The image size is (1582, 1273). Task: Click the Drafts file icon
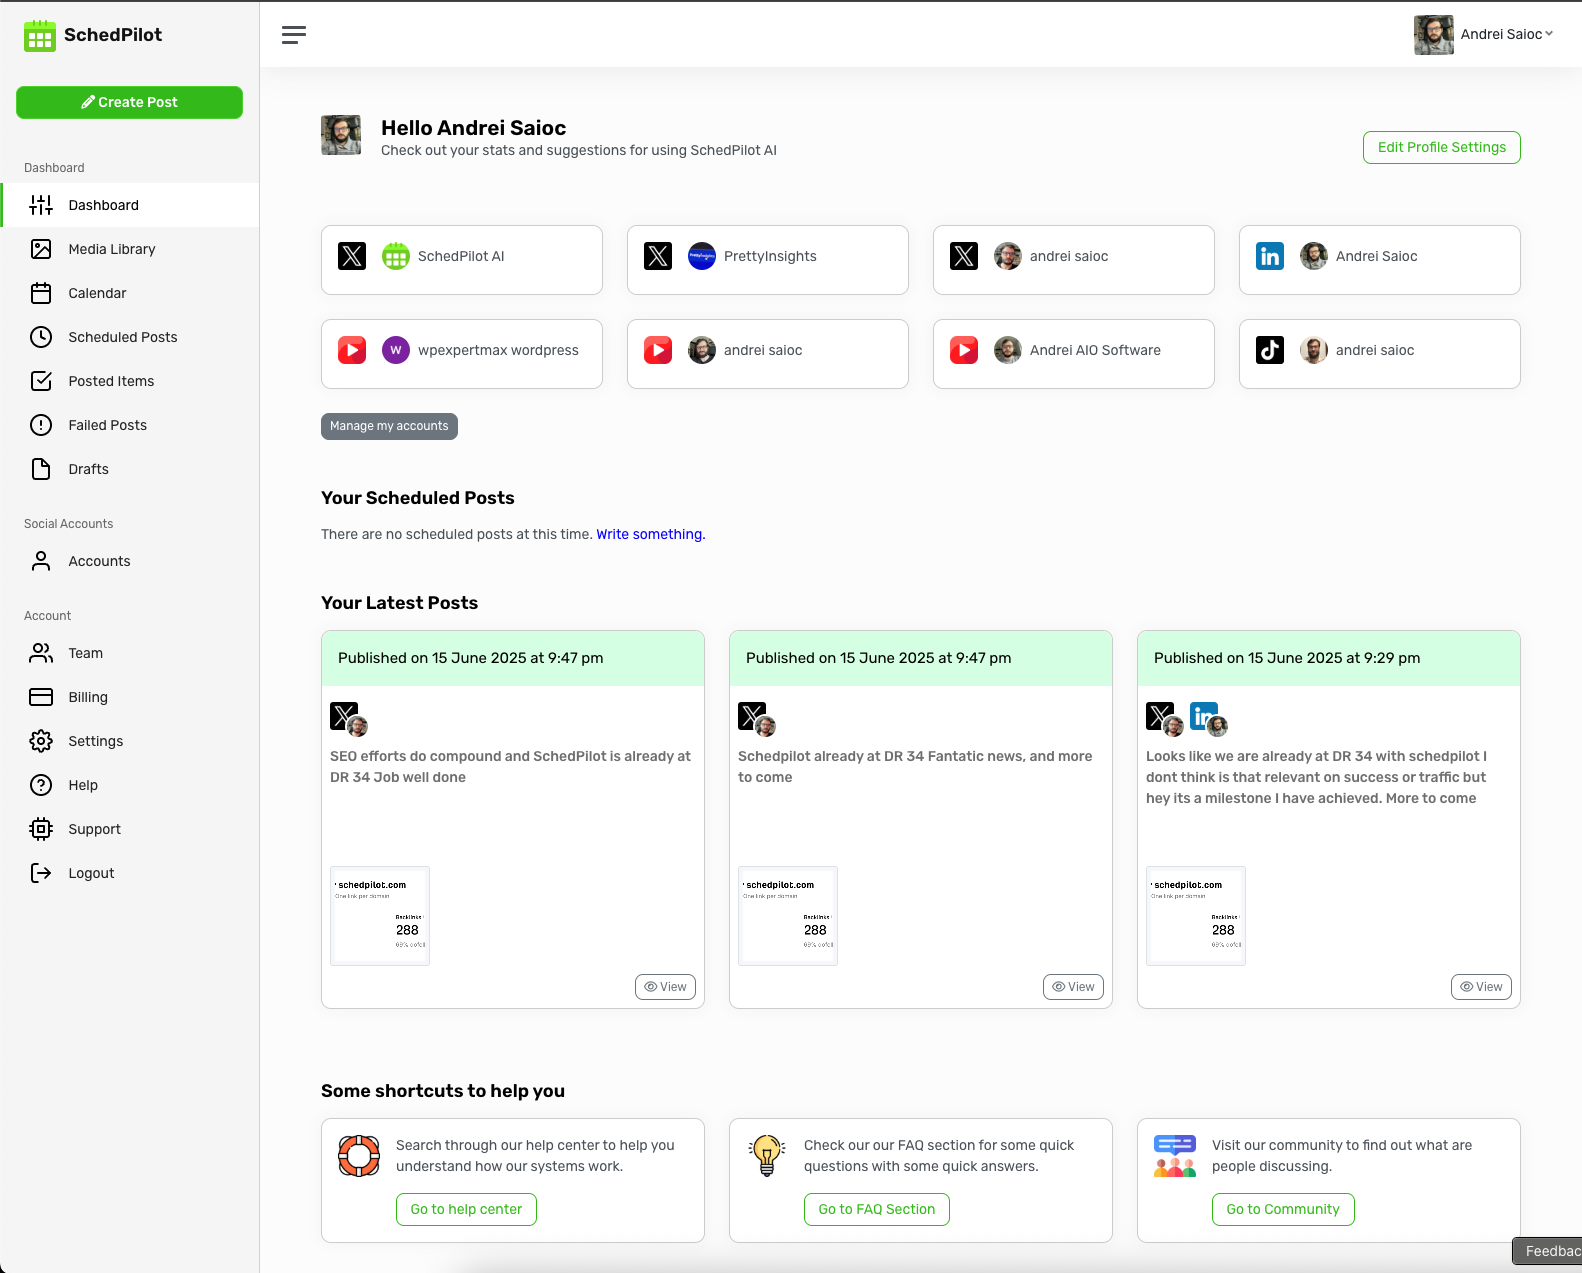[x=41, y=469]
